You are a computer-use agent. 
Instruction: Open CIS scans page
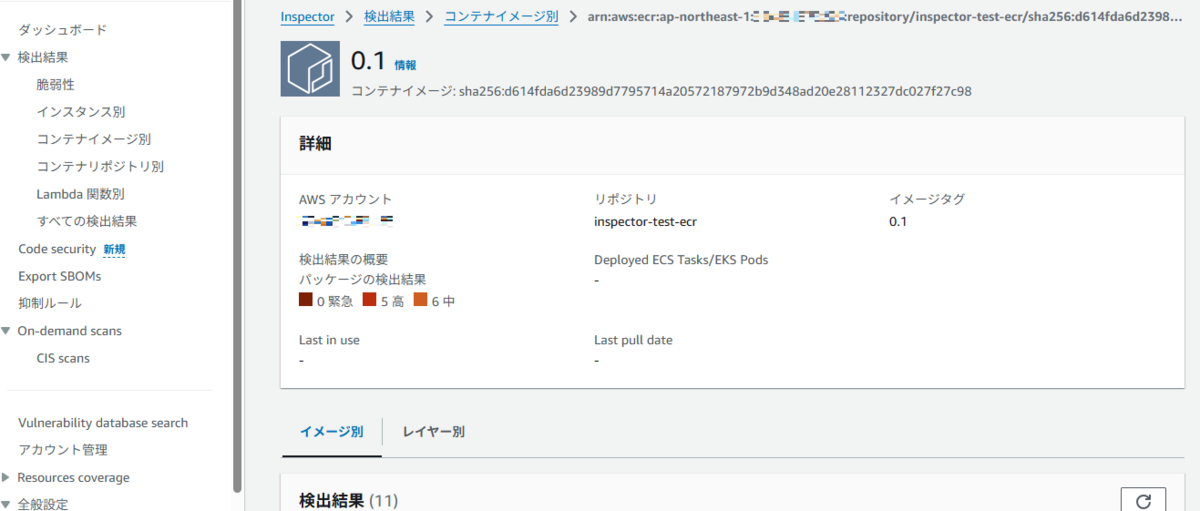click(x=63, y=358)
